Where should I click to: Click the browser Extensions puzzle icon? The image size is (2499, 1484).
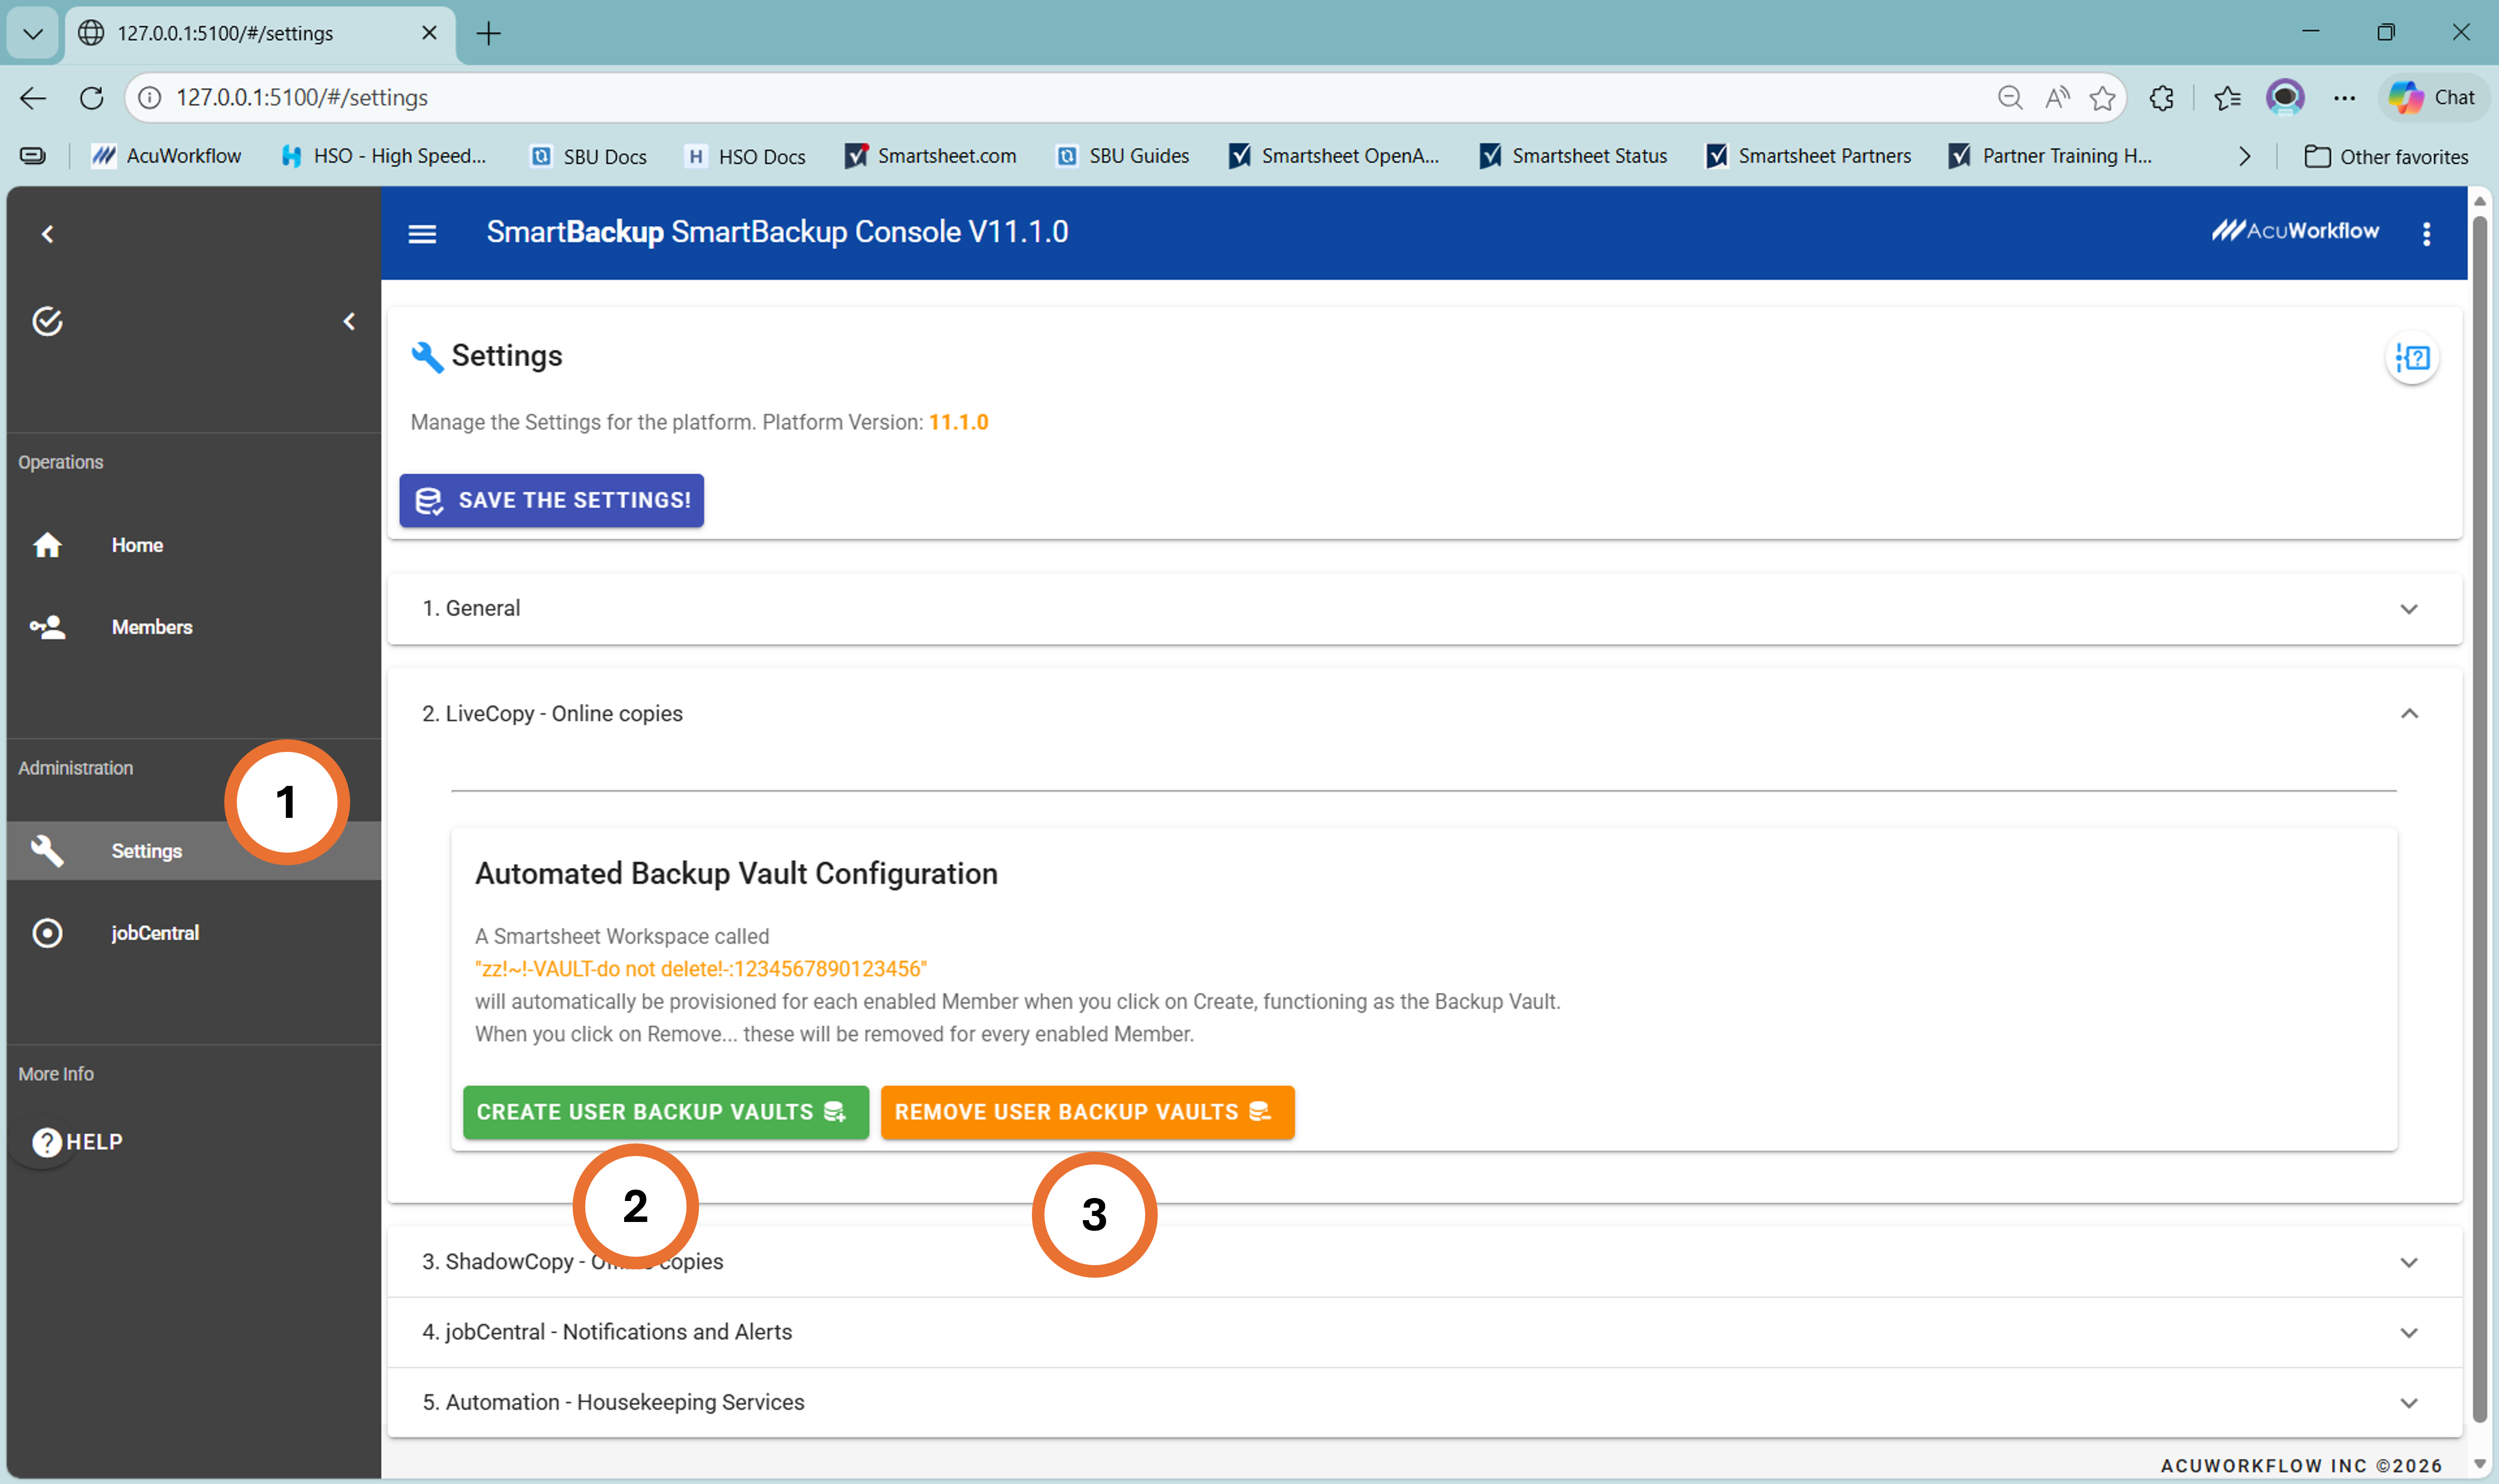[x=2161, y=98]
